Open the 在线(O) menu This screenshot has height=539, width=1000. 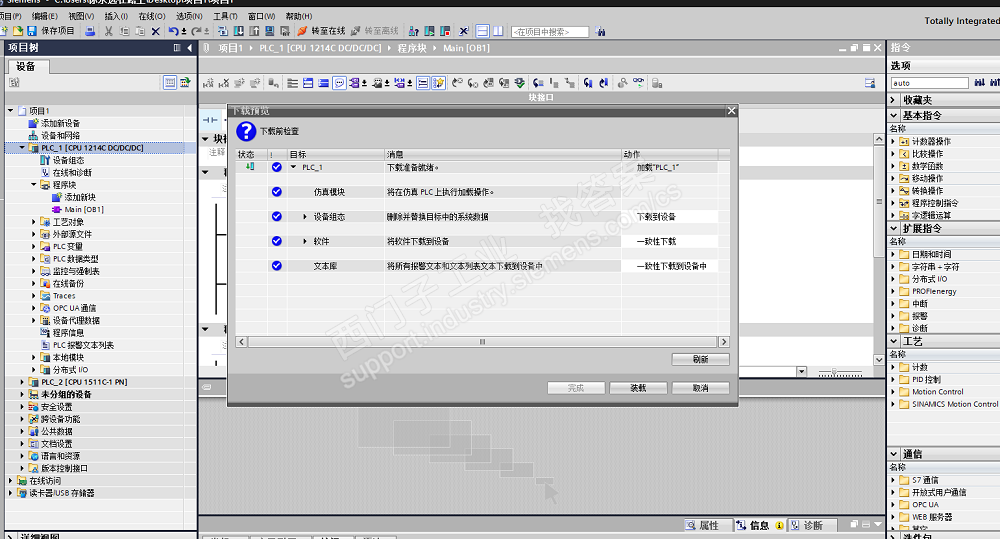152,16
